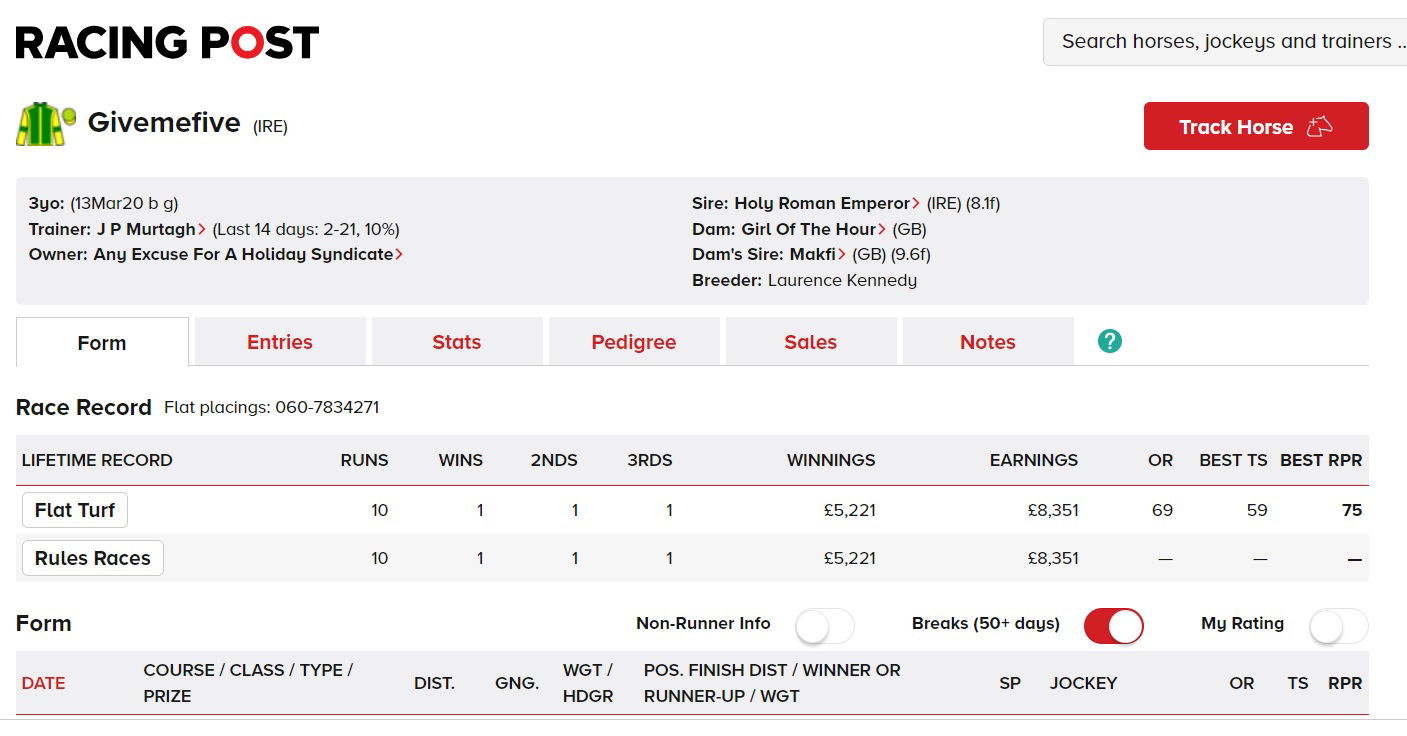Click the red arrow beside Holy Roman Emperor
Screen dimensions: 1407x736
(x=917, y=204)
